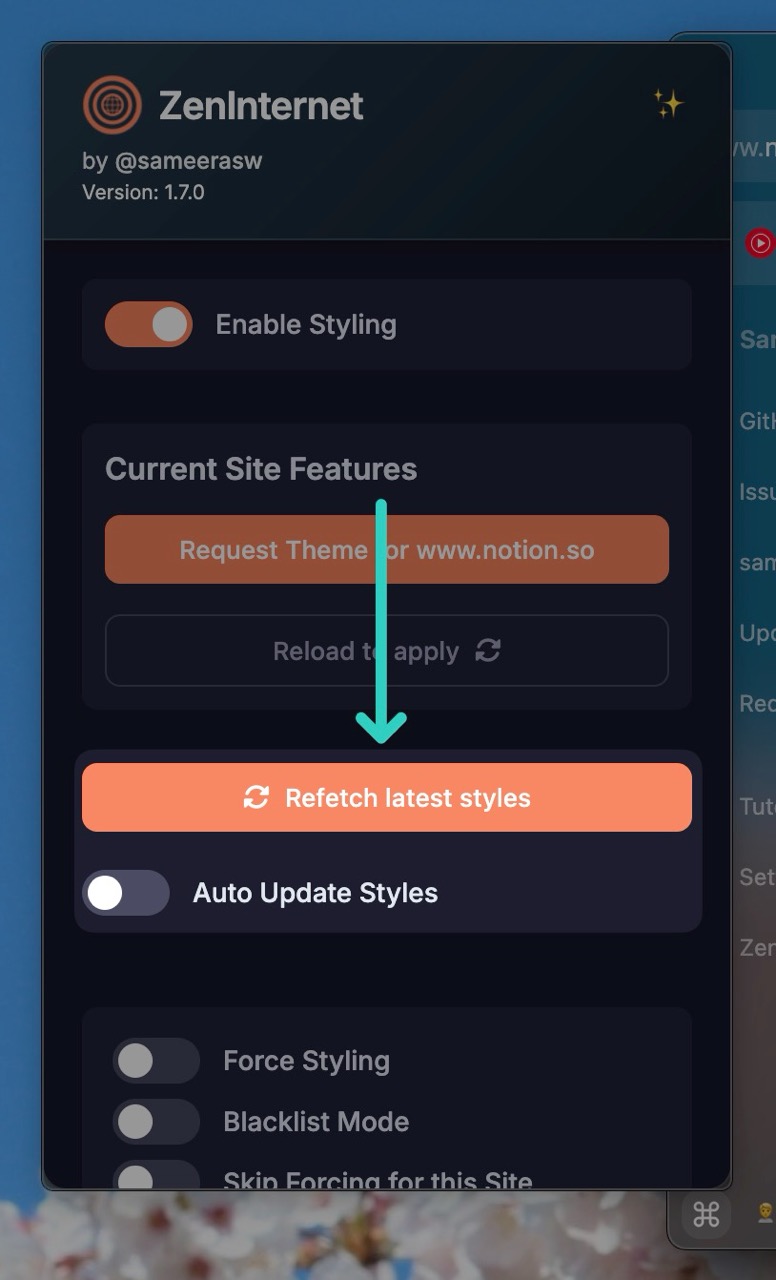Open the YouTube Music red play icon
Image resolution: width=776 pixels, height=1280 pixels.
tap(761, 243)
